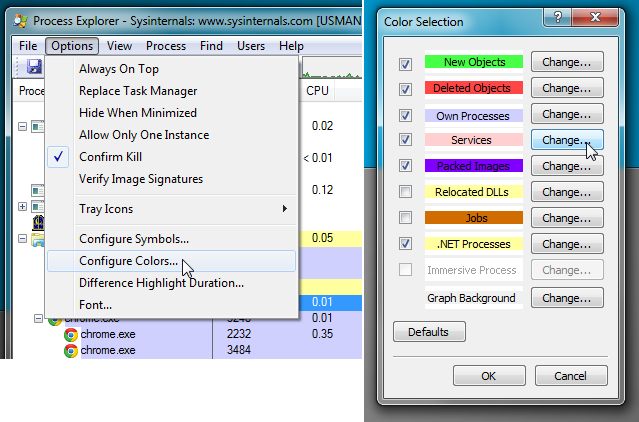639x422 pixels.
Task: Click the orange Jobs color swatch
Action: click(x=474, y=218)
